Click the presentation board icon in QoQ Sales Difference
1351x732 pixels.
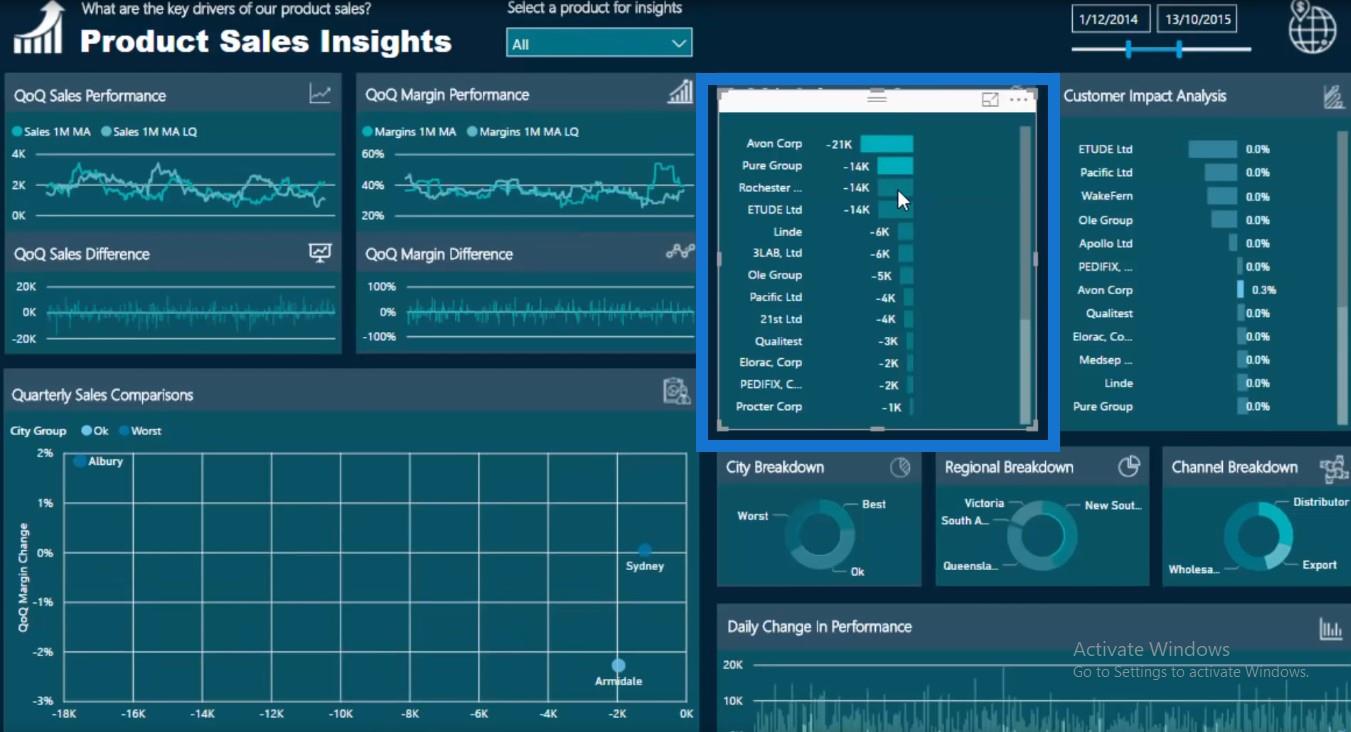coord(320,253)
